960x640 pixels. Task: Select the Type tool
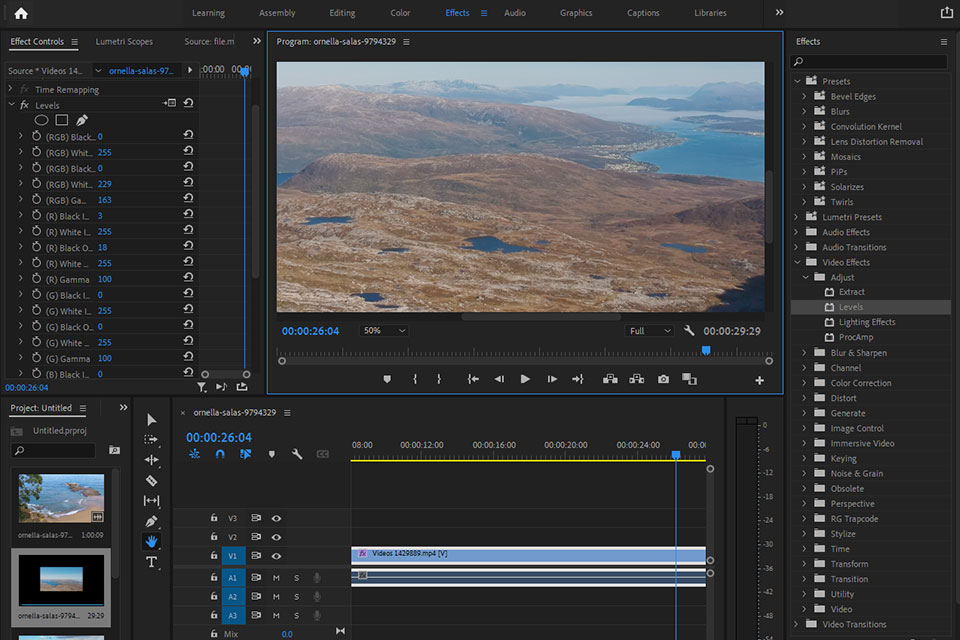click(x=152, y=562)
